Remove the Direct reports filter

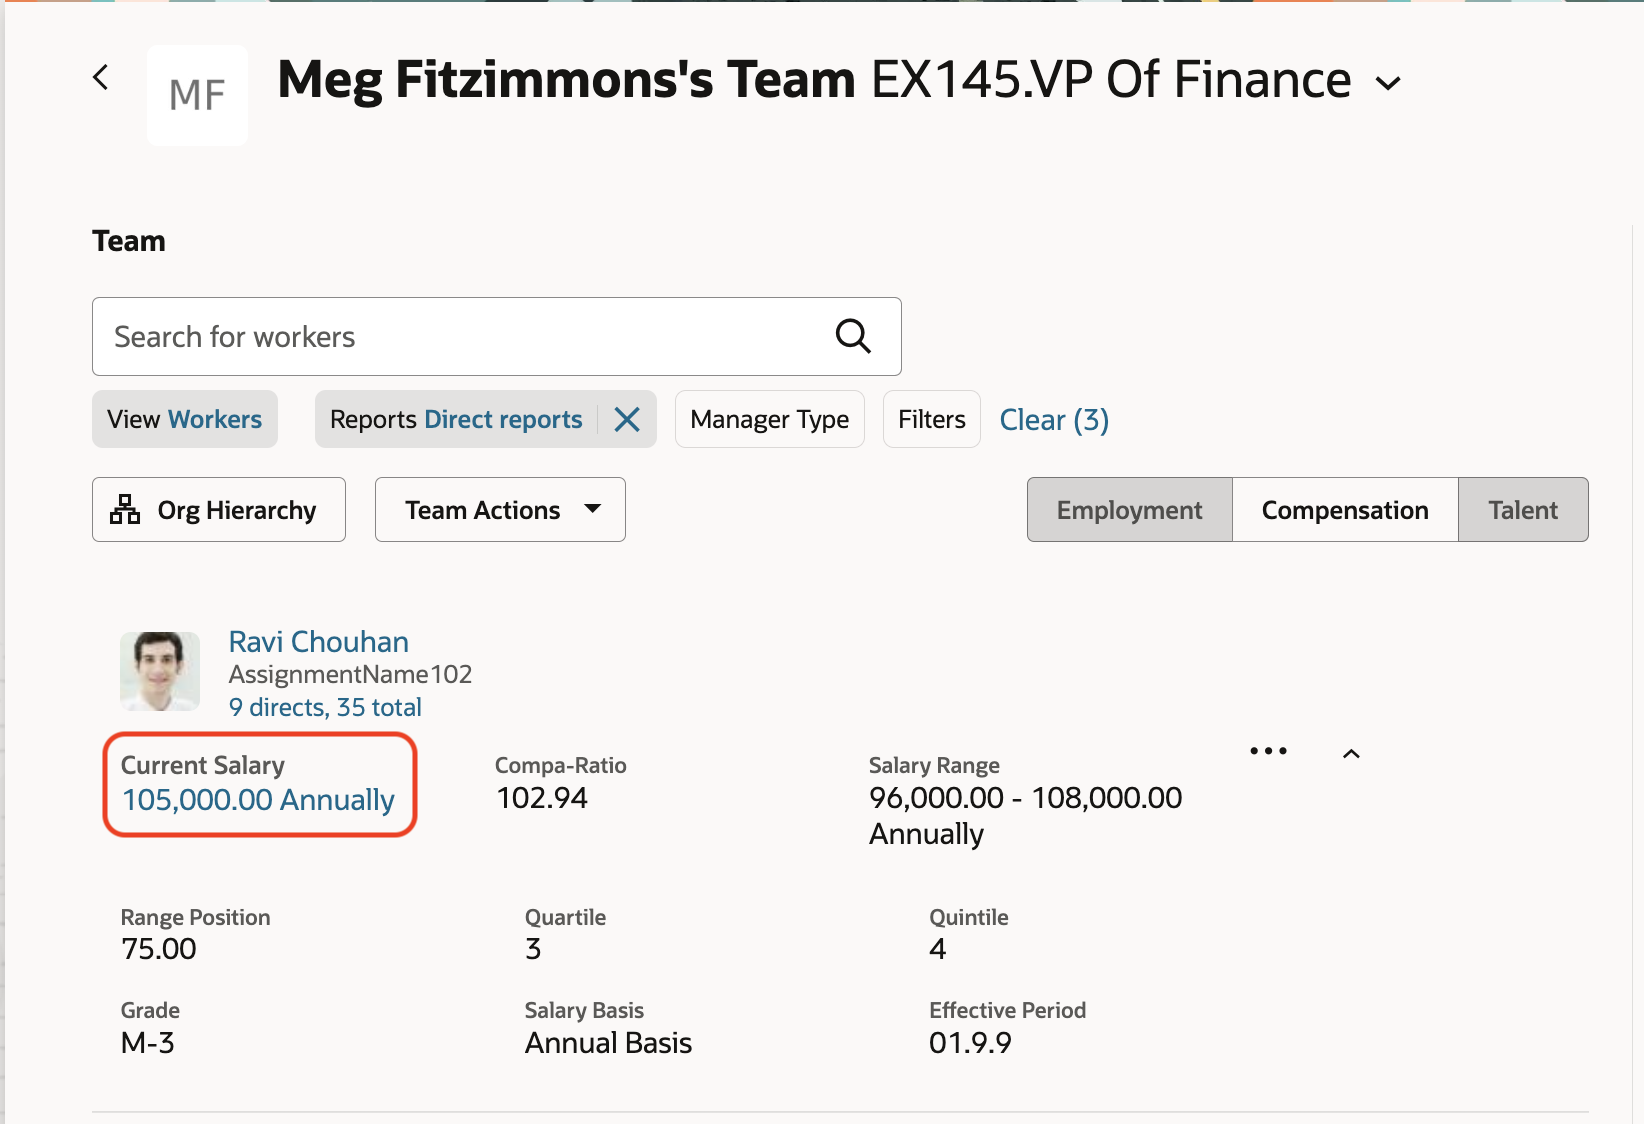coord(627,420)
